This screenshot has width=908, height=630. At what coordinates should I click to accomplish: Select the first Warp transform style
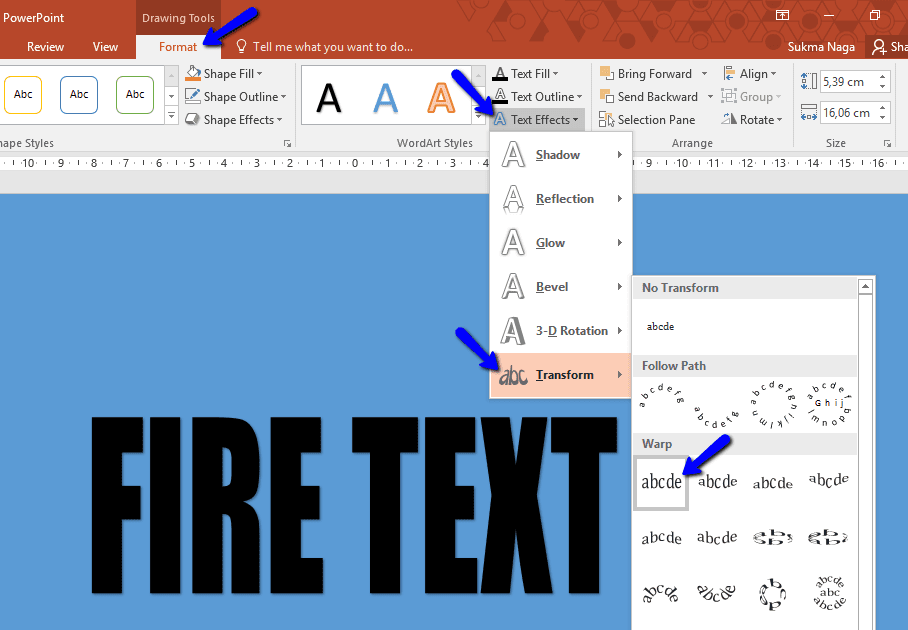660,481
